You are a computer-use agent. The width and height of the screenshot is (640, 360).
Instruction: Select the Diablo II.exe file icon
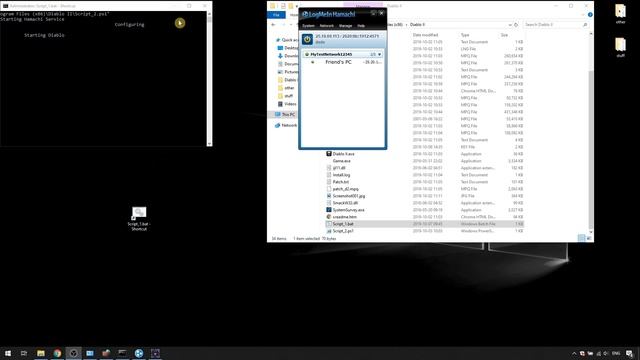pos(329,154)
